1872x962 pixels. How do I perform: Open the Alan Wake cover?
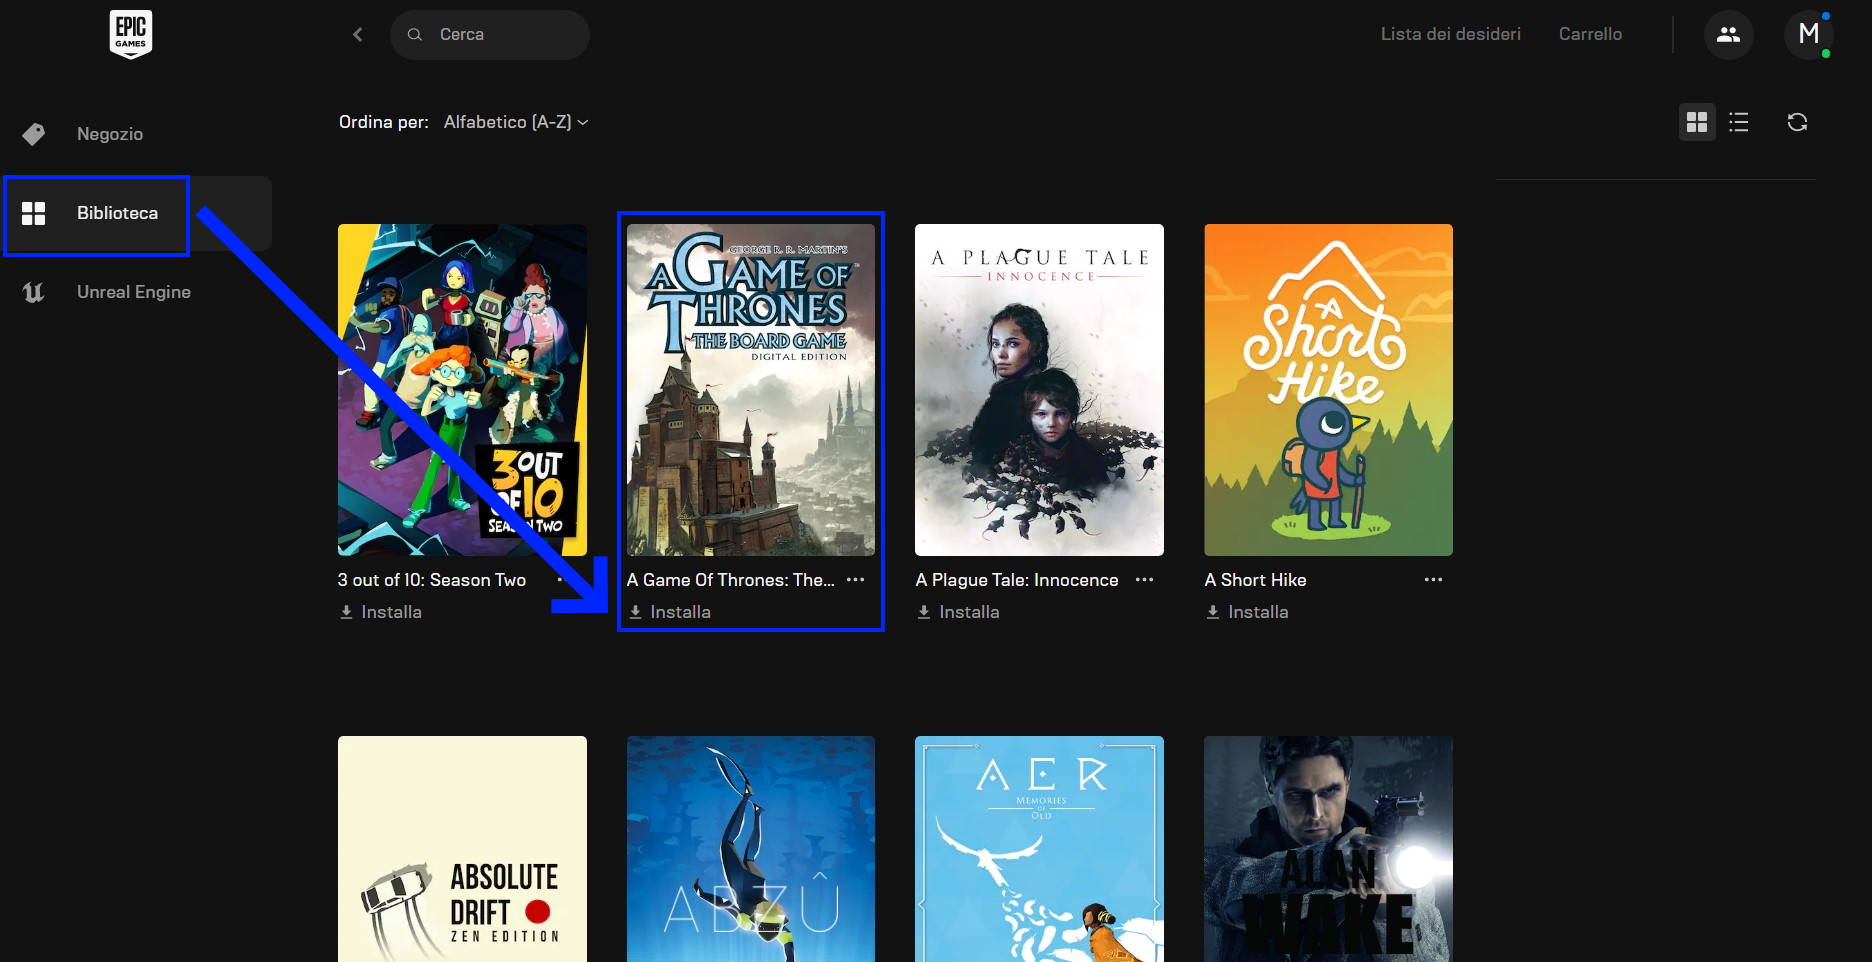tap(1328, 849)
